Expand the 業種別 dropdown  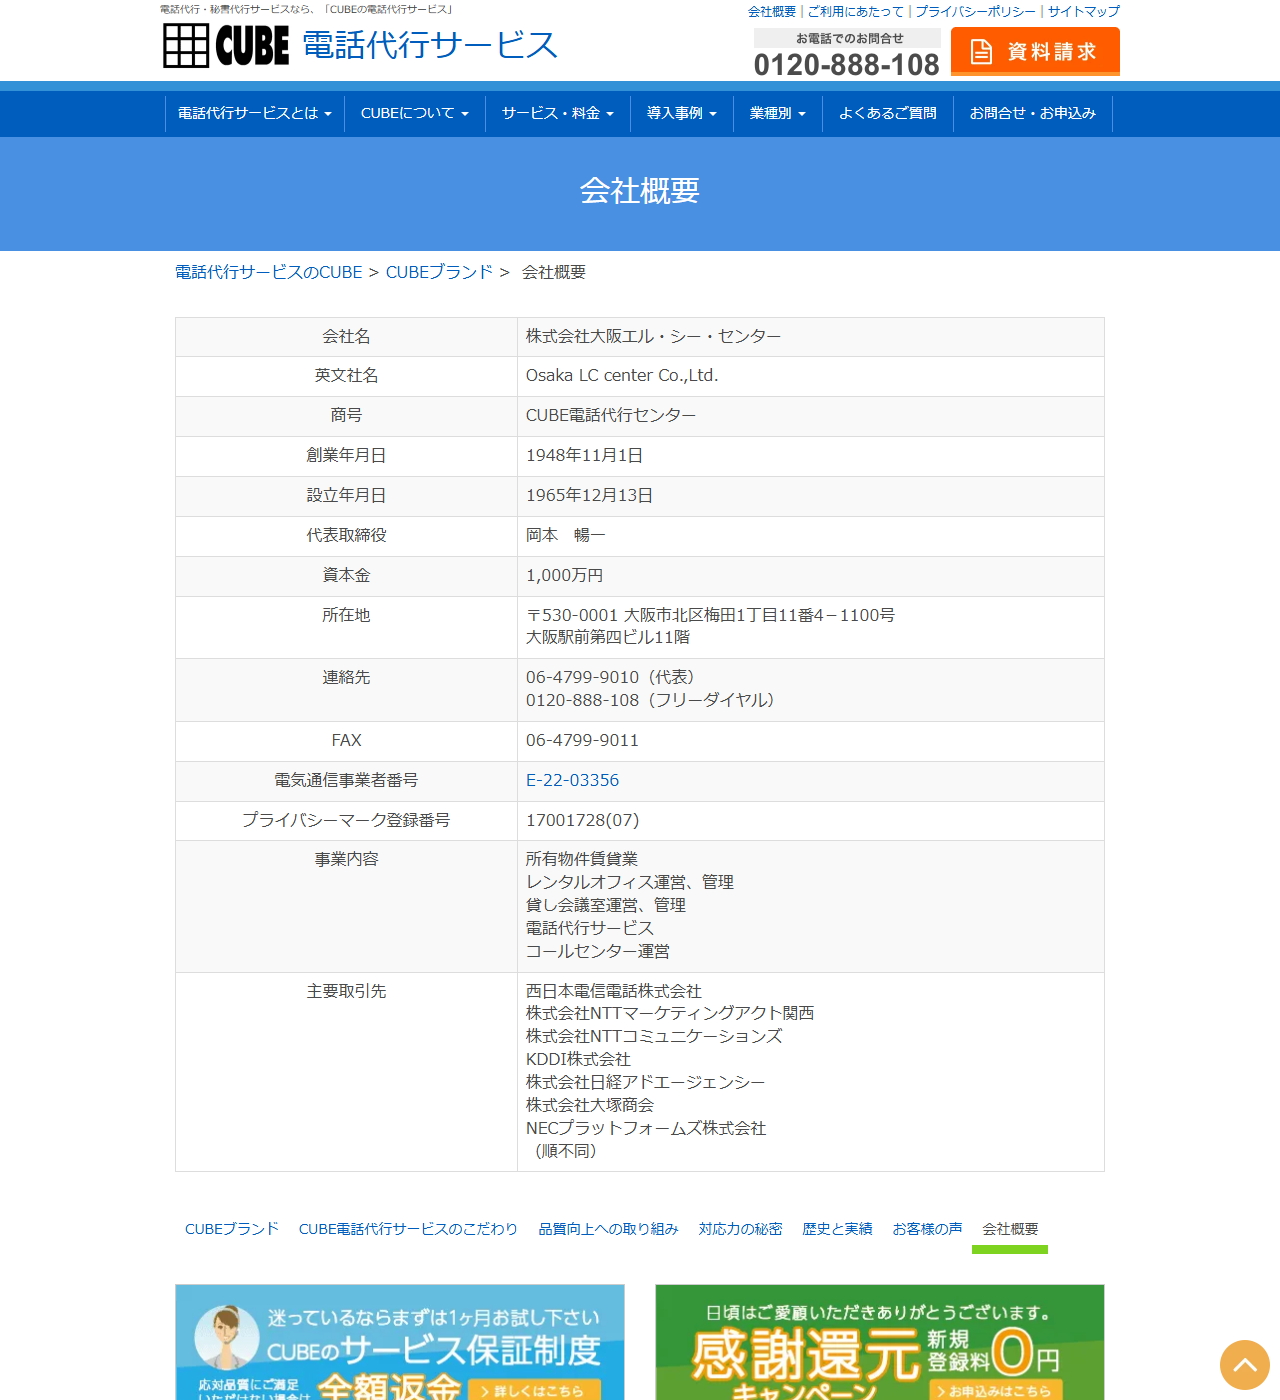777,114
